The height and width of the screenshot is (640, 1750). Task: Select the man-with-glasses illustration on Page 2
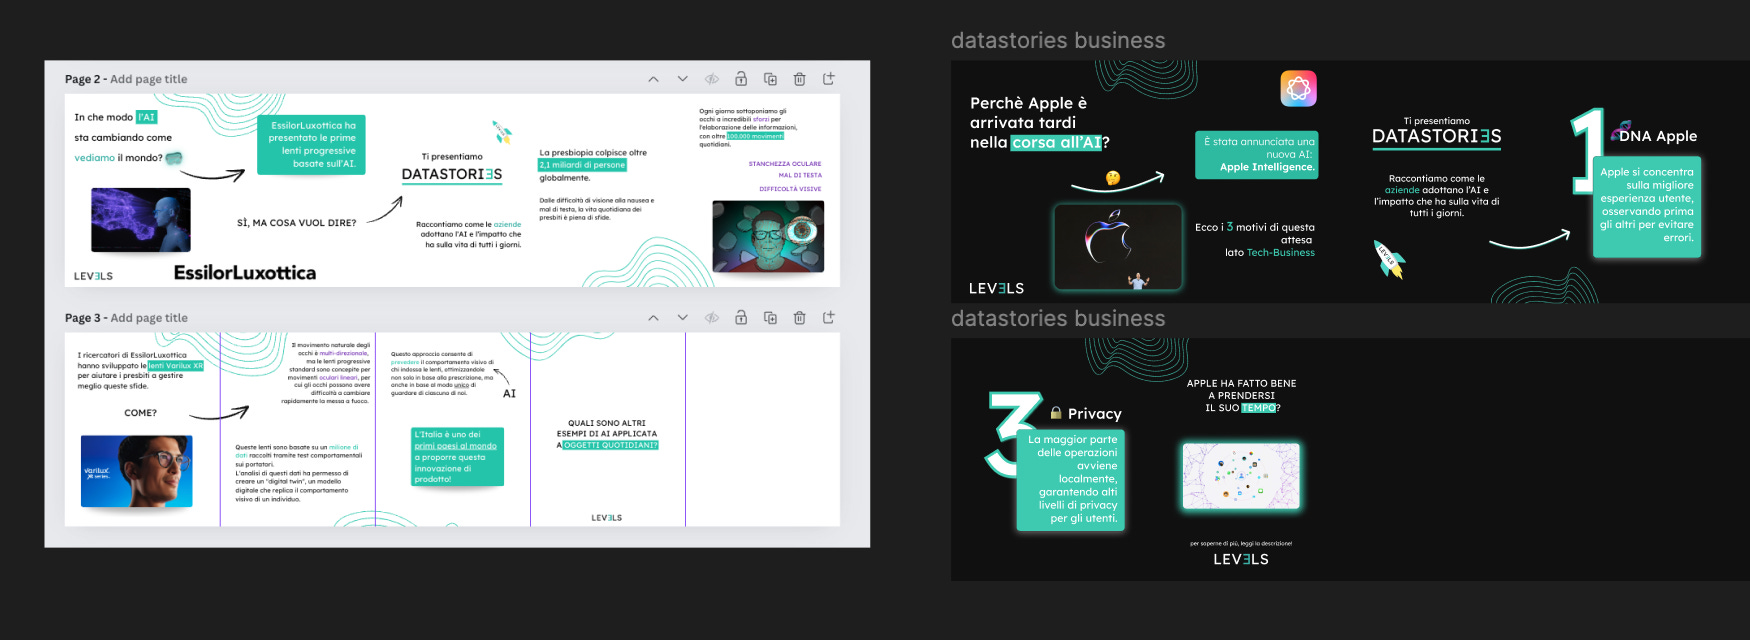(x=768, y=236)
